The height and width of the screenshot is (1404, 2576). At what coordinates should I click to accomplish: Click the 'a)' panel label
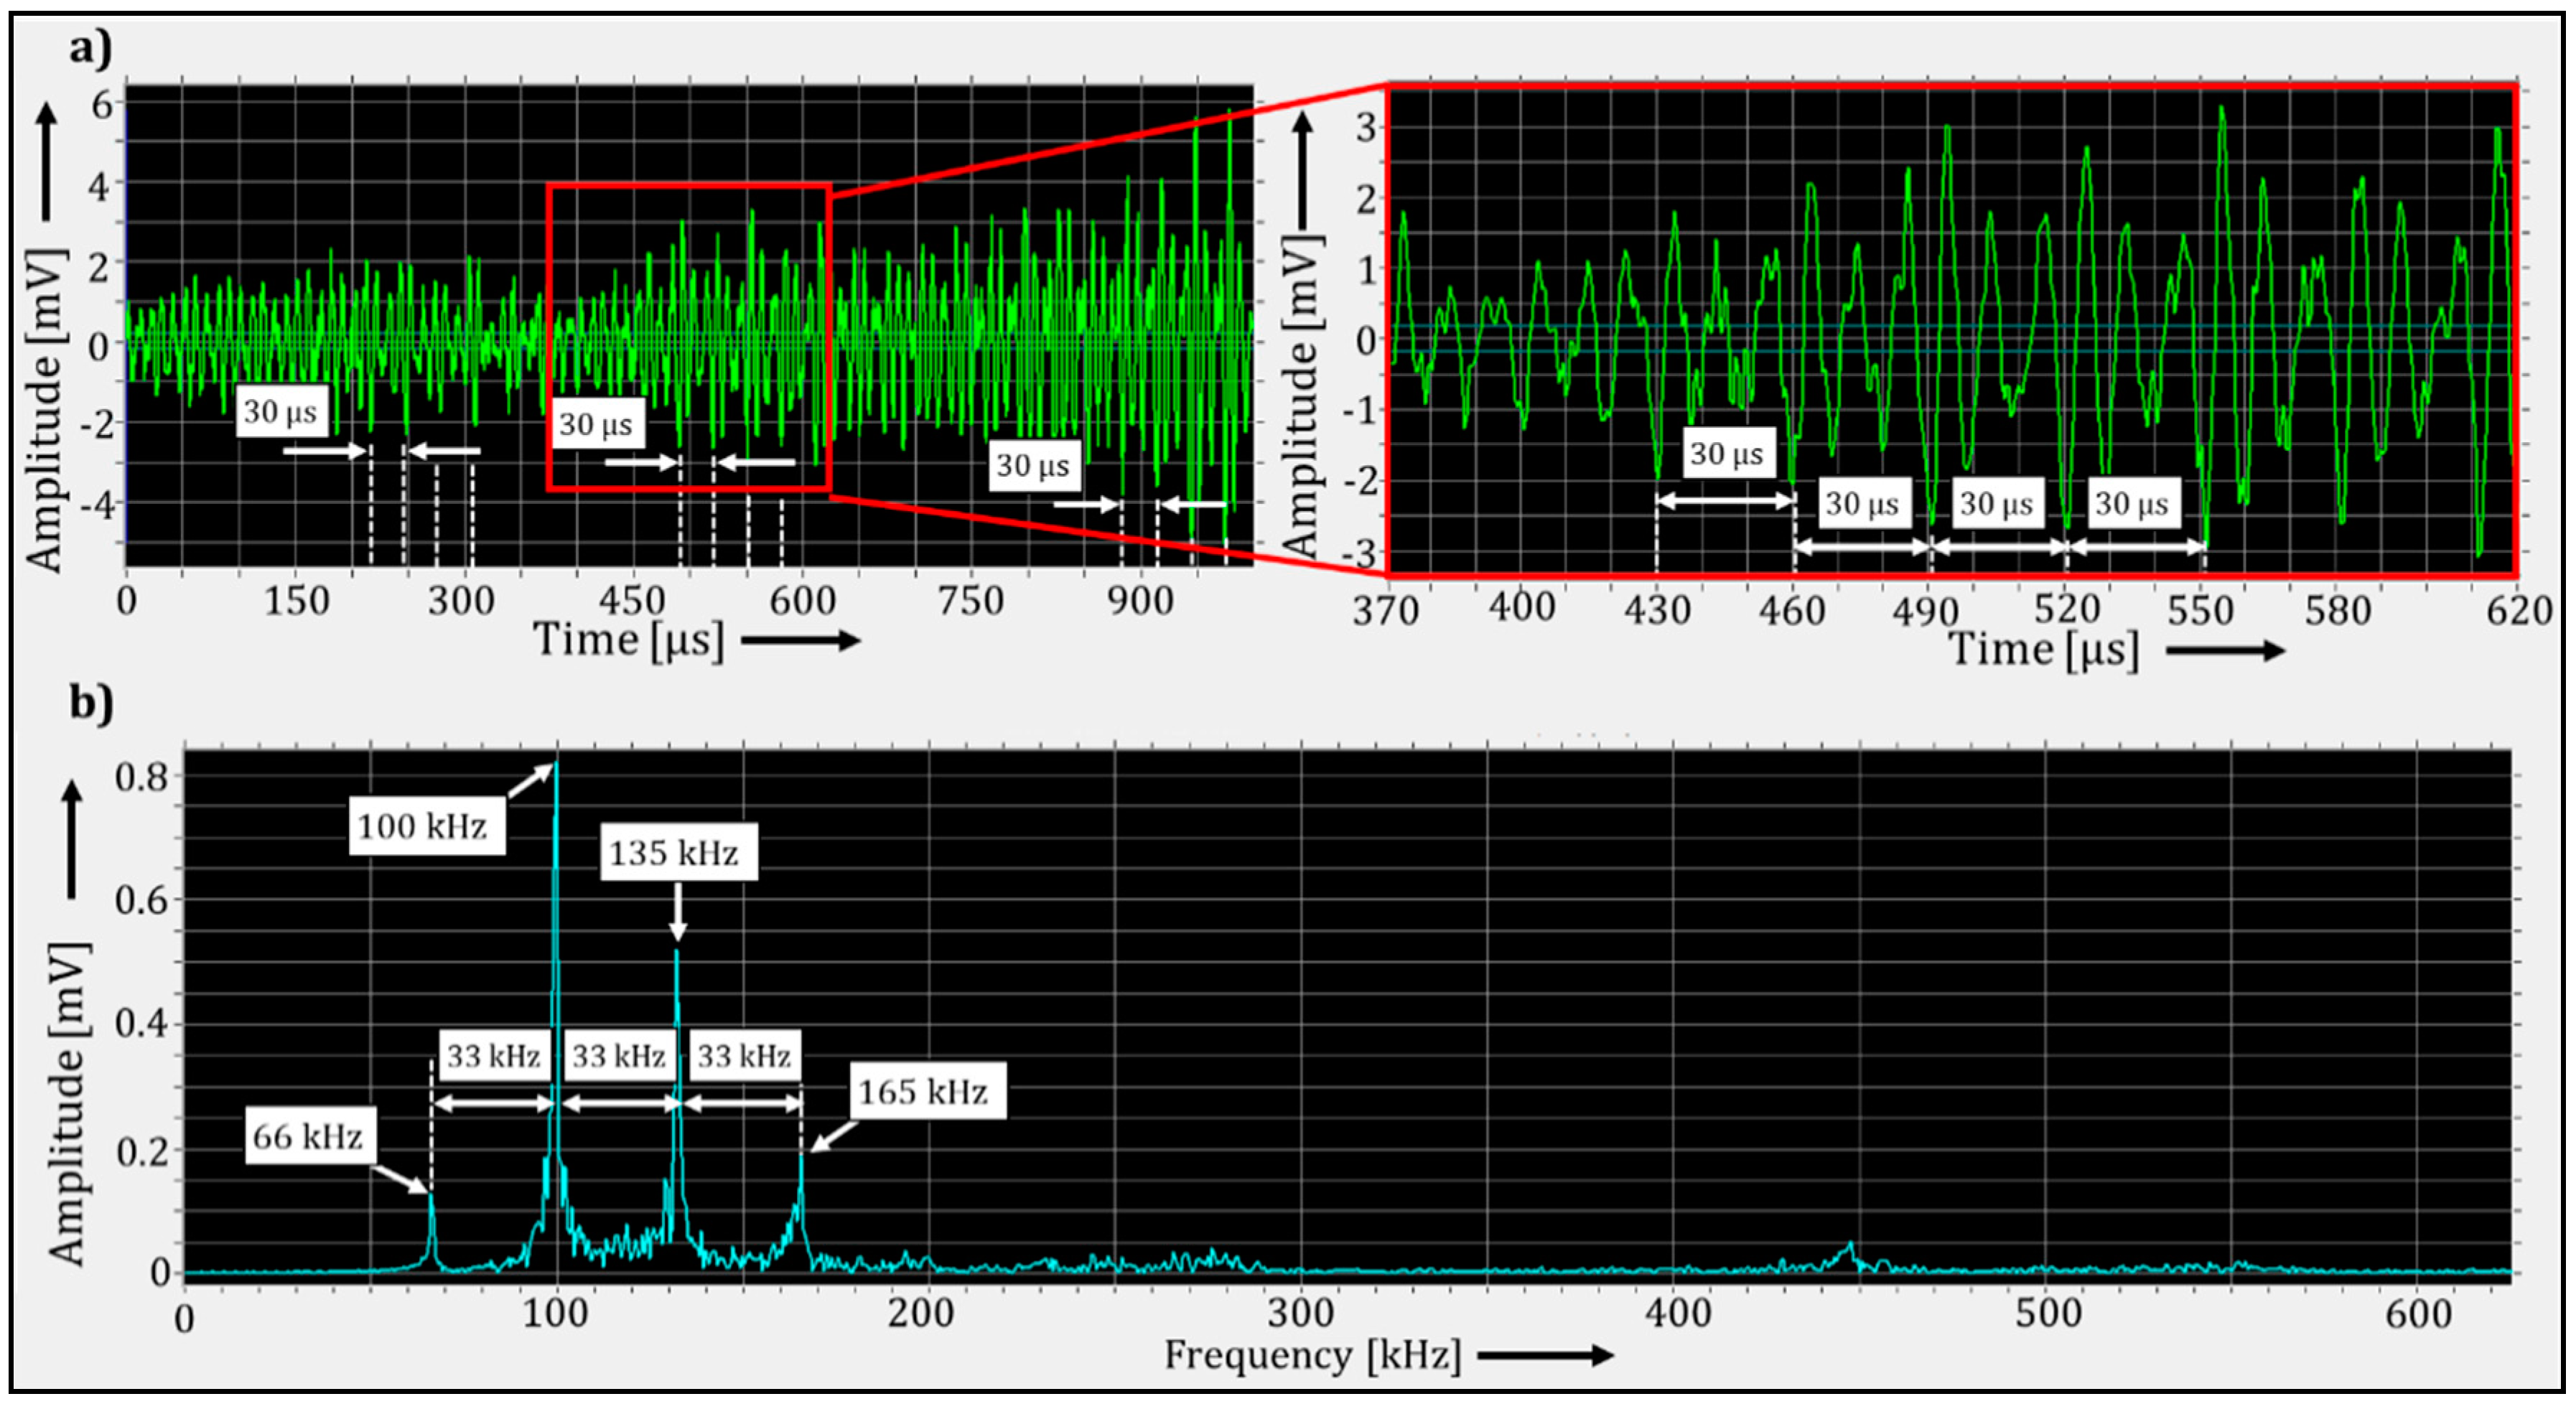(91, 47)
